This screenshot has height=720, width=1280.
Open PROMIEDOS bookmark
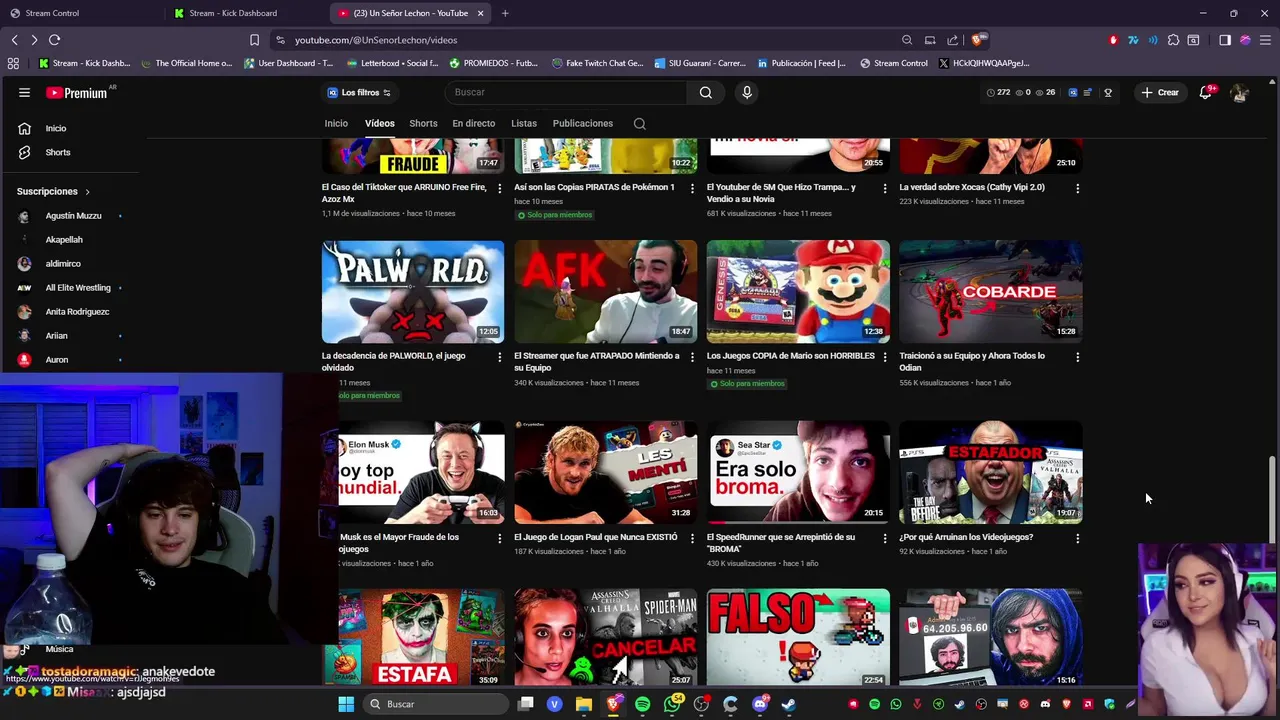pyautogui.click(x=493, y=63)
